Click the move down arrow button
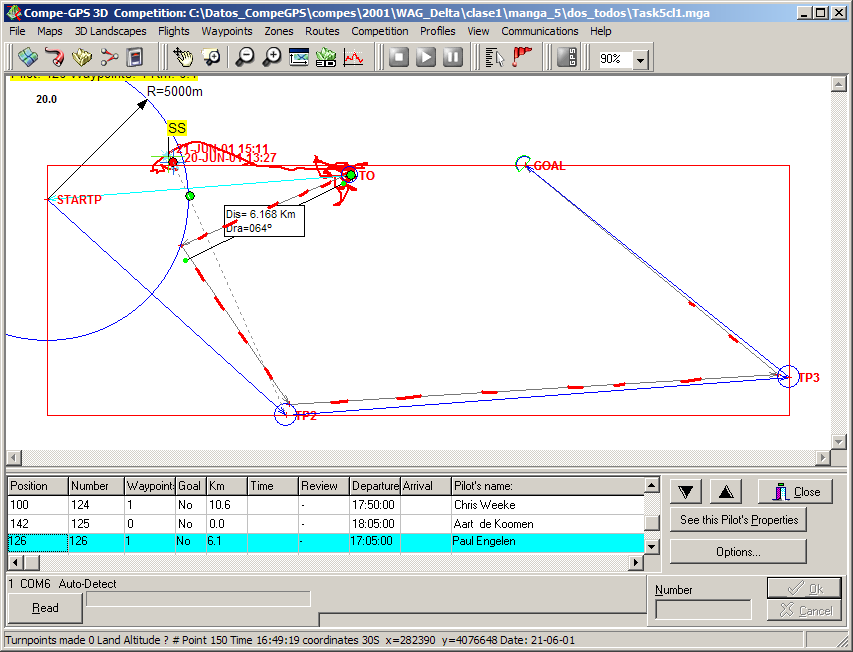This screenshot has width=853, height=652. pyautogui.click(x=685, y=492)
